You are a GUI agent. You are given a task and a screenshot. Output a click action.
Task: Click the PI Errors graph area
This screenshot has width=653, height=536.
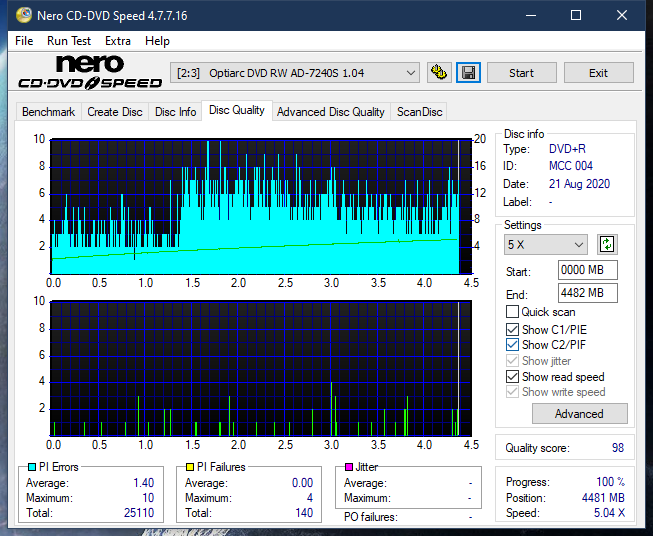point(261,207)
